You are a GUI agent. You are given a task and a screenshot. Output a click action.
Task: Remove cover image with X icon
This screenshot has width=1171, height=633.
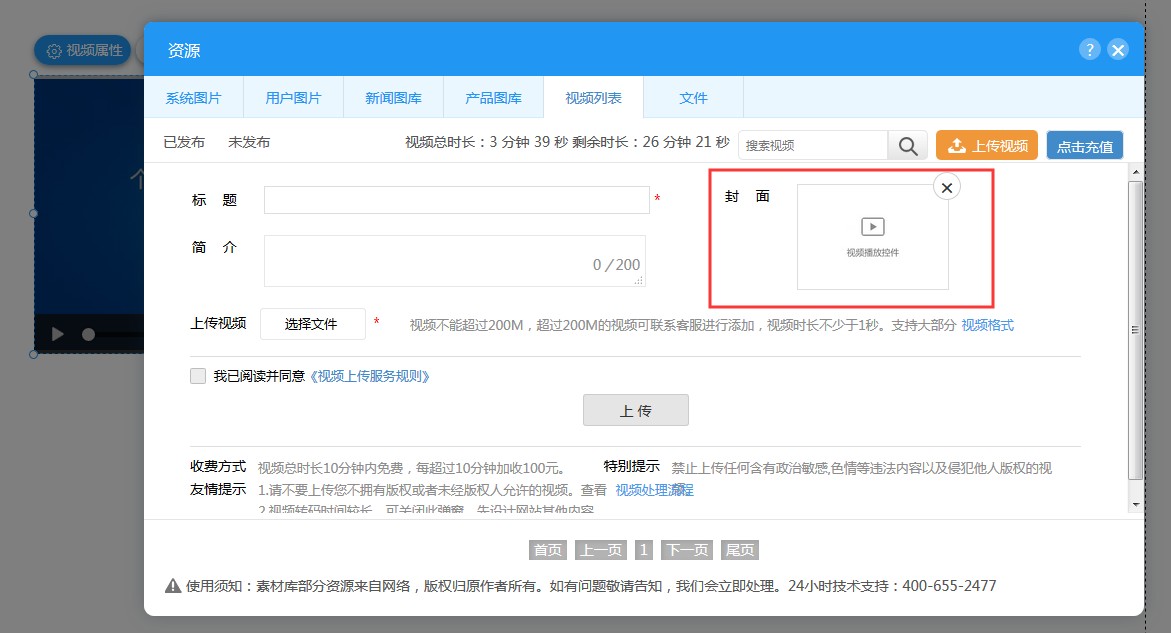click(946, 186)
